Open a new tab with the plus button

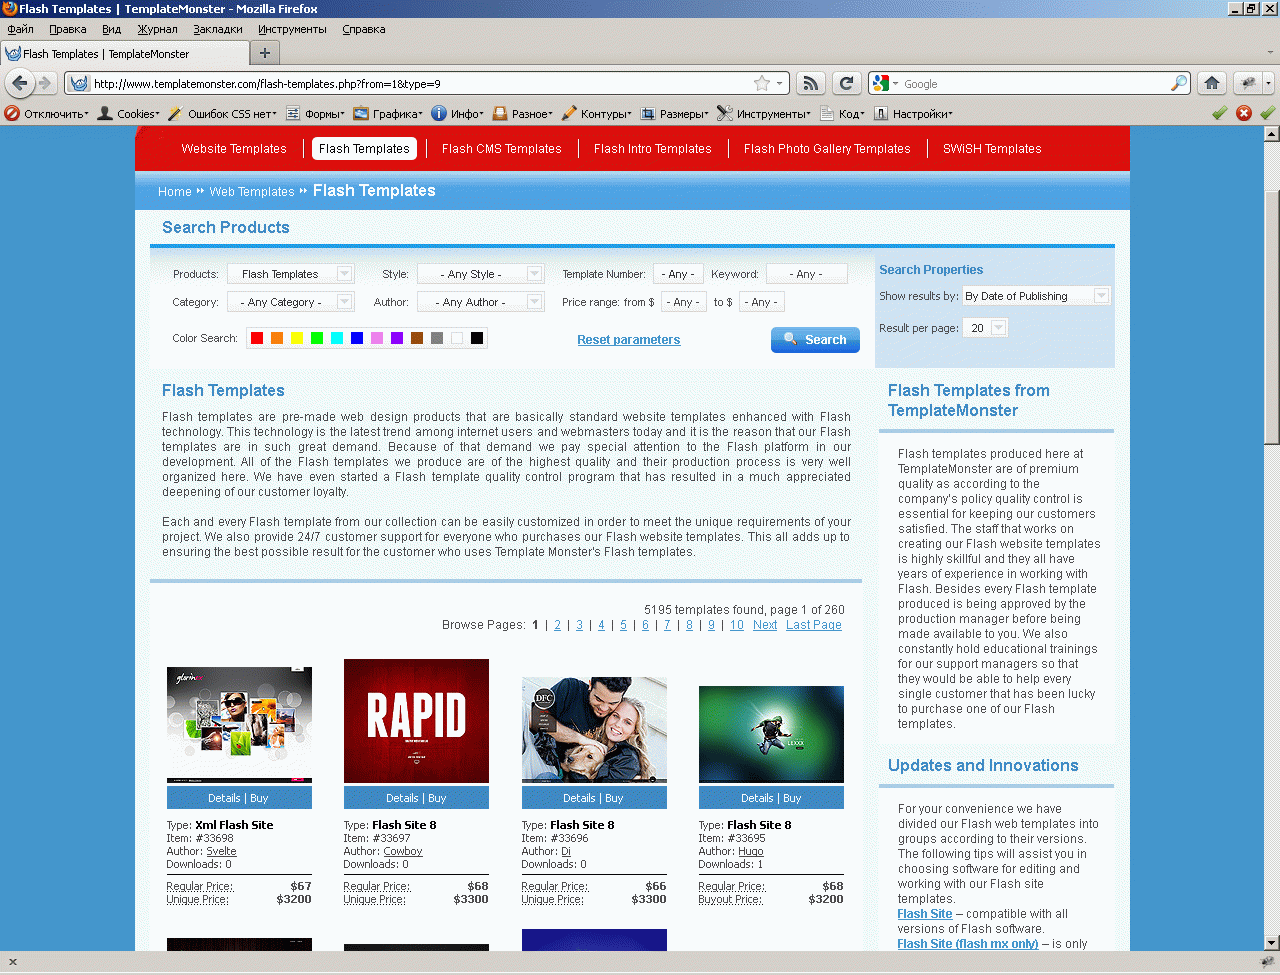[x=265, y=53]
